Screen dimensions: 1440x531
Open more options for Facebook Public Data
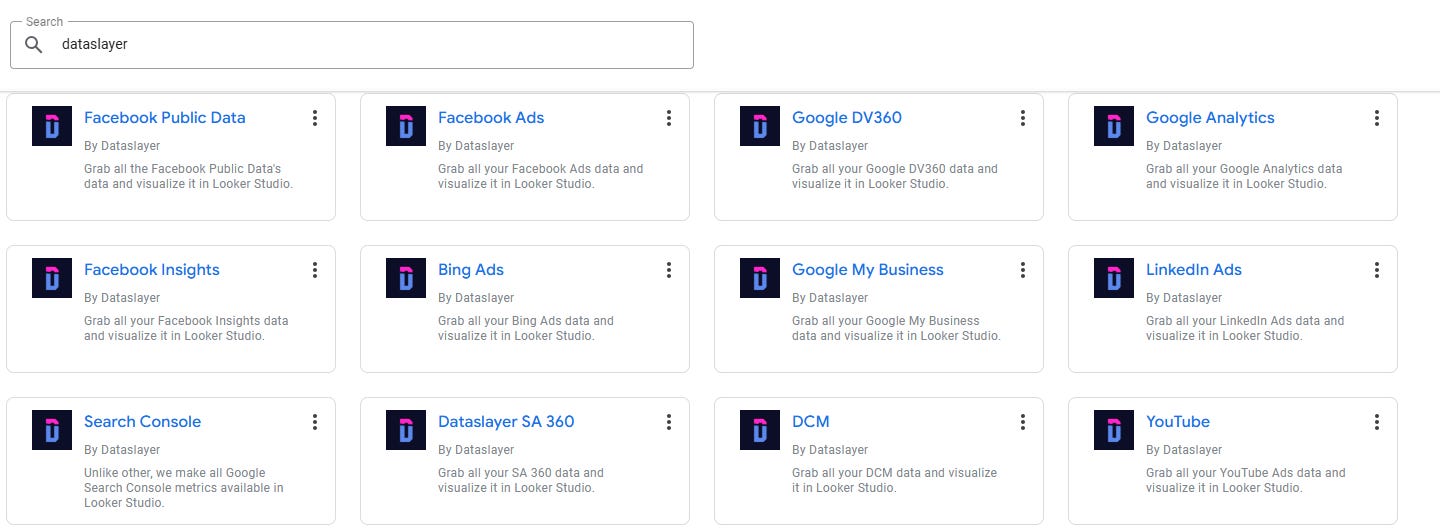315,118
